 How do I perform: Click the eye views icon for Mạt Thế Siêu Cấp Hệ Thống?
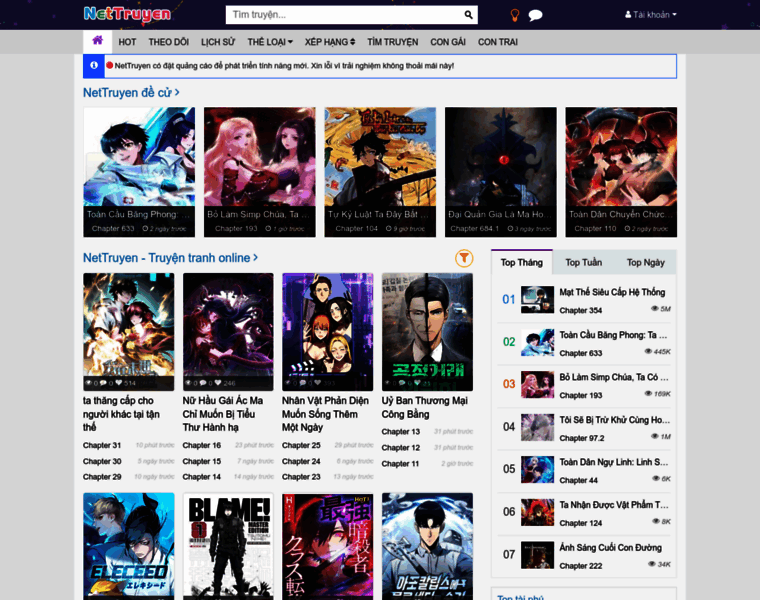click(655, 308)
